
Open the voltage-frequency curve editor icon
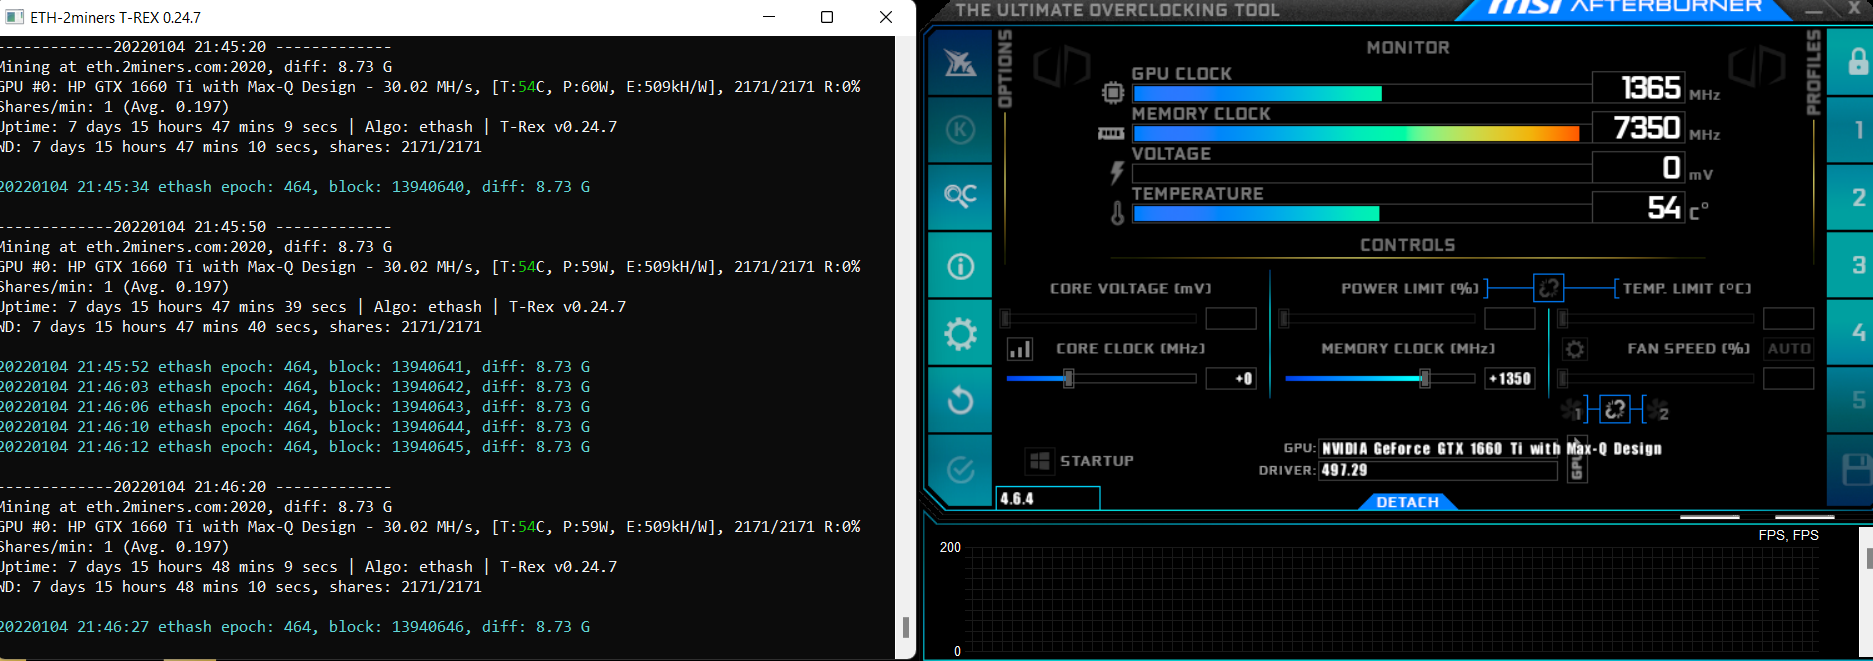1019,349
